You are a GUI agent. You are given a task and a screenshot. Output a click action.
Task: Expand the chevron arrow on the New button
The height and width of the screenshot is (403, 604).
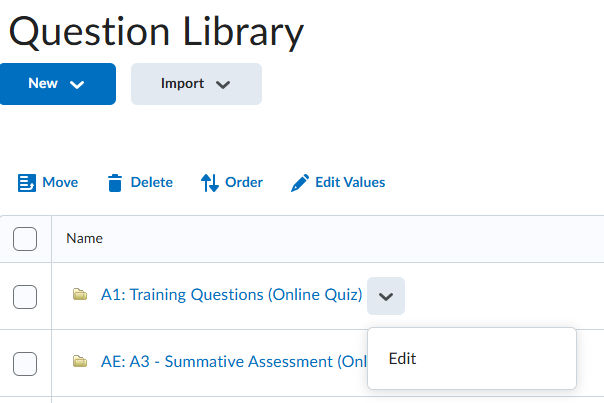78,85
